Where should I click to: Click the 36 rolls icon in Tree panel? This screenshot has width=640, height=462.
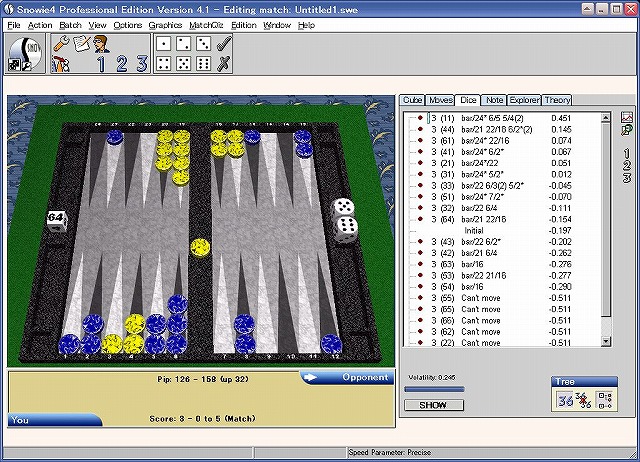tap(565, 400)
